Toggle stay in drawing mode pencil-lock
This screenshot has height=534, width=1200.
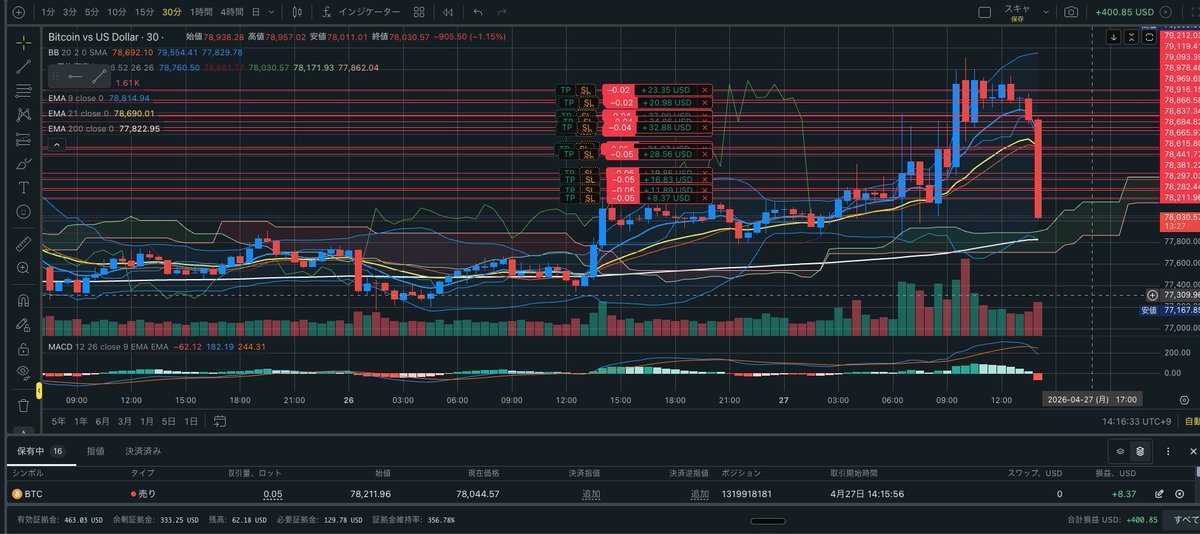tap(23, 324)
